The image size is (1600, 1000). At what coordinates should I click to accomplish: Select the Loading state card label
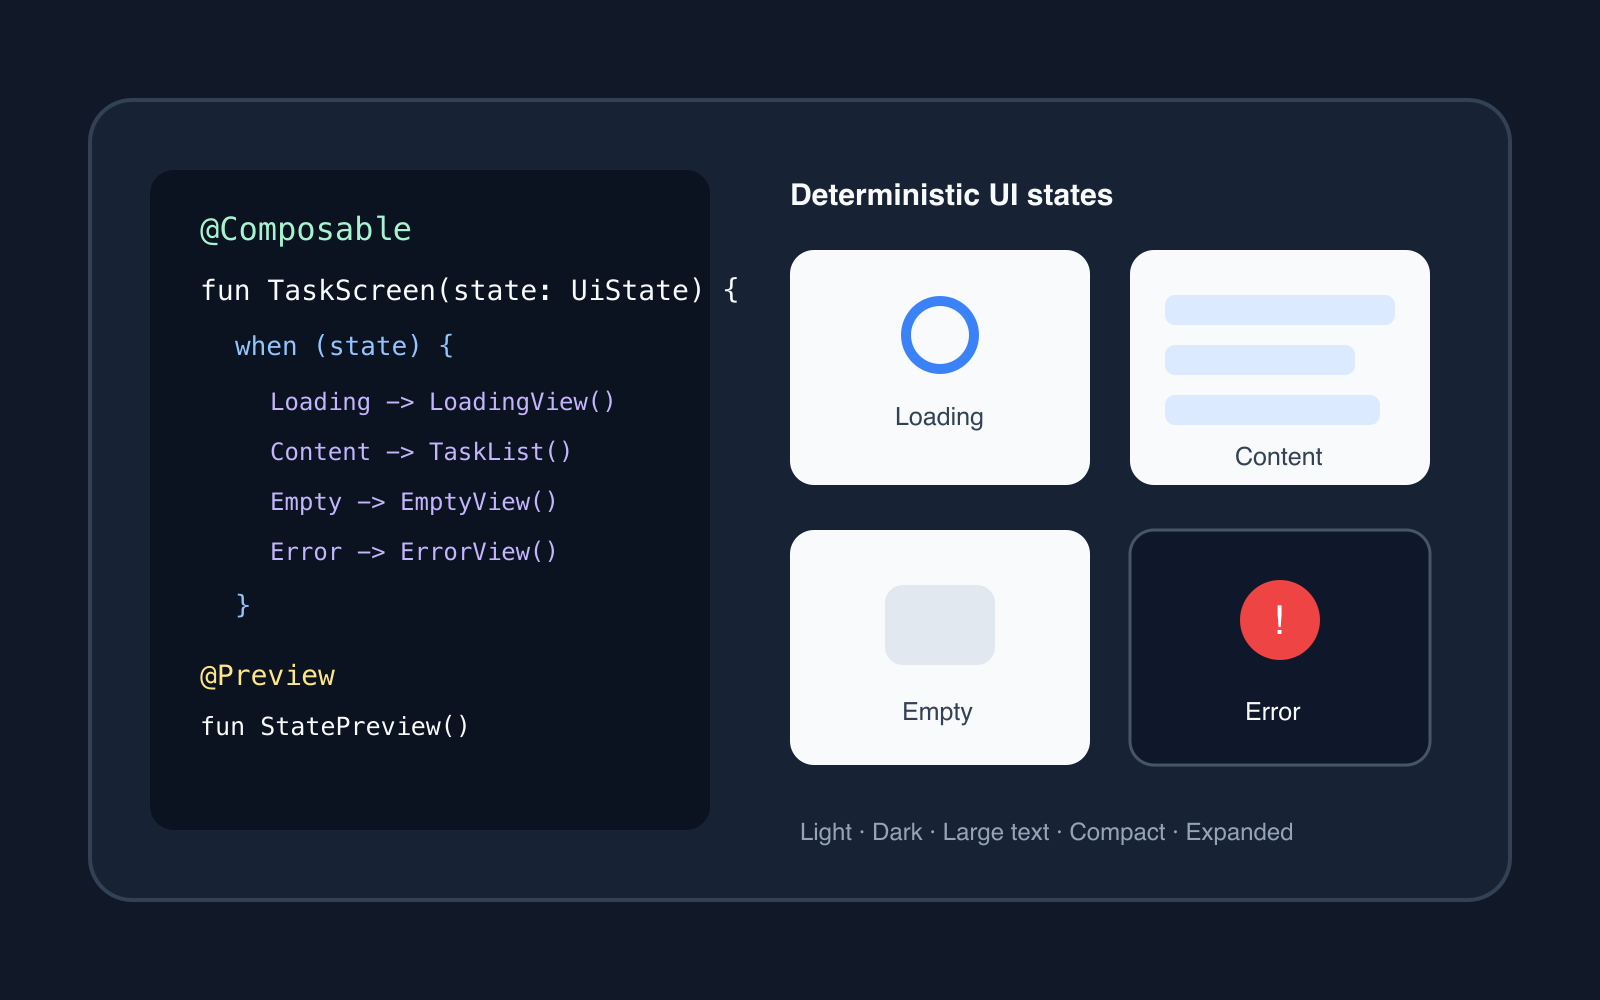939,417
